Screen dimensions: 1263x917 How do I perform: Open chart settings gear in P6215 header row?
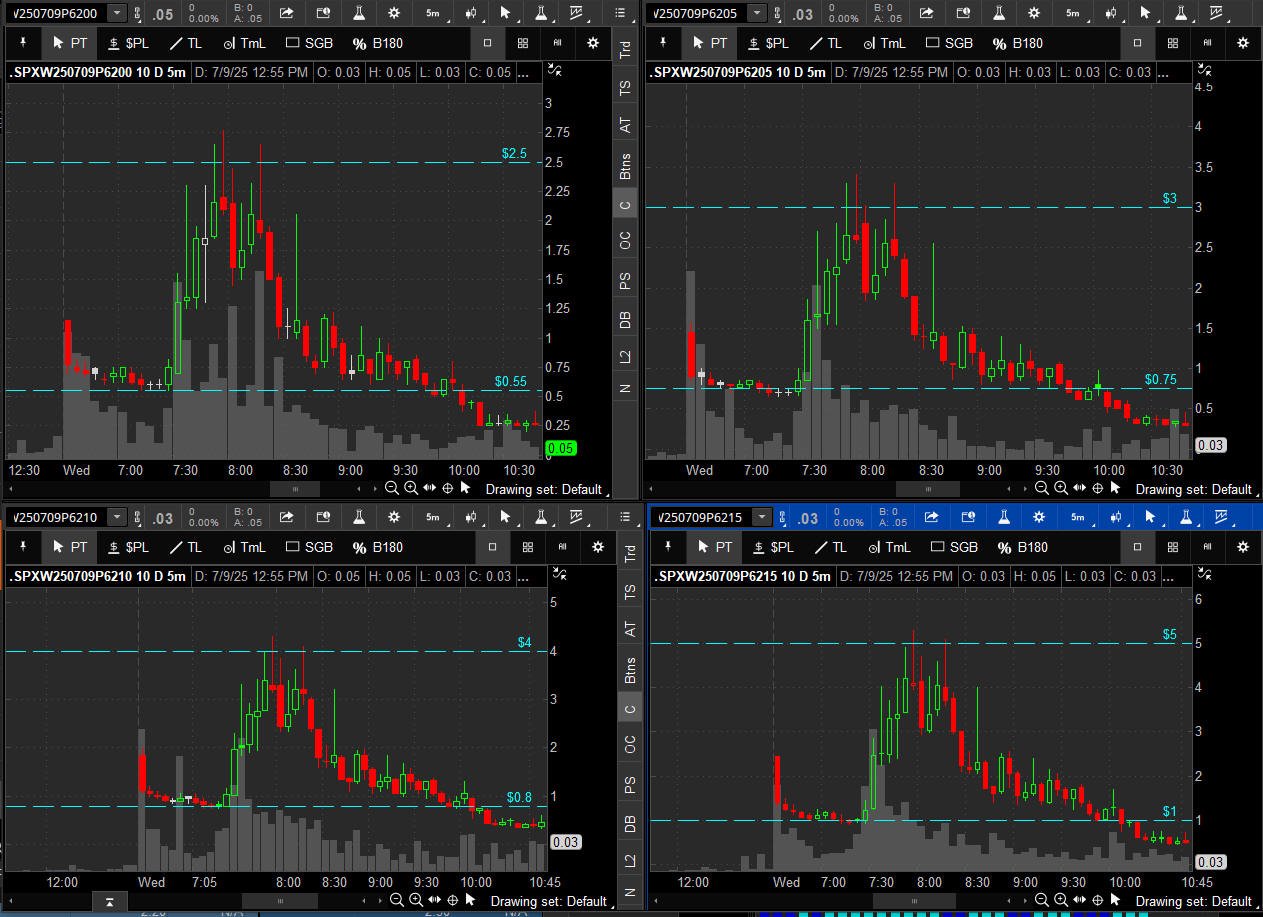[1039, 517]
